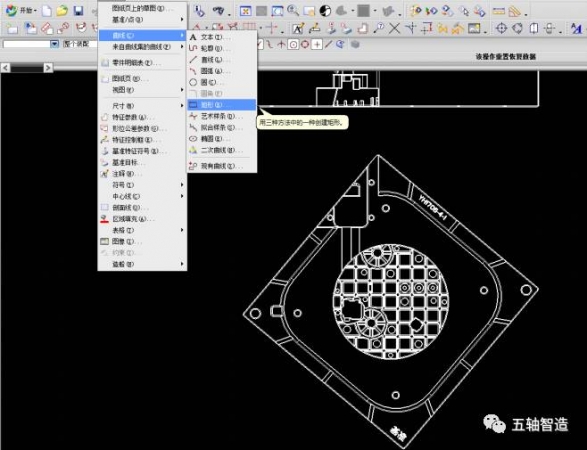Image resolution: width=587 pixels, height=450 pixels.
Task: Open 剖面线 crosshatch menu item
Action: (142, 207)
